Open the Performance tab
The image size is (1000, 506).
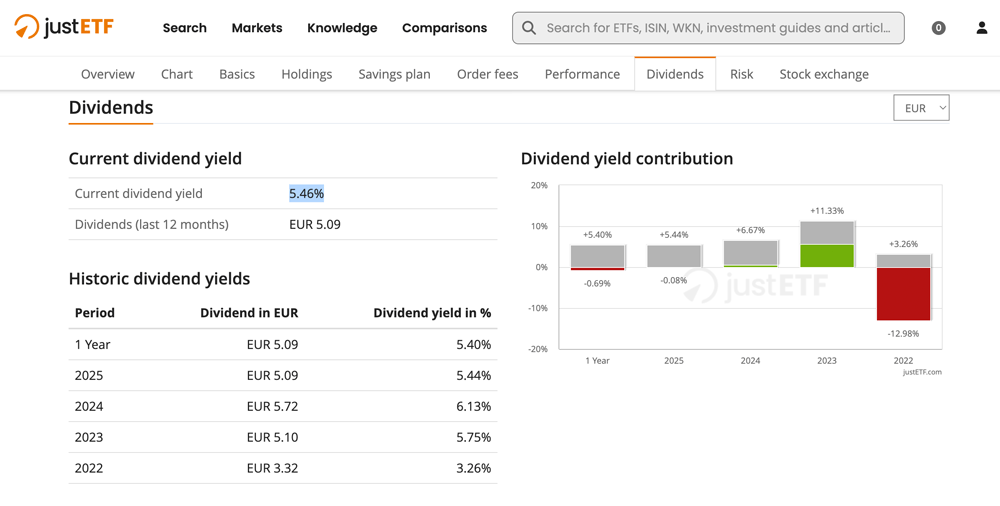582,74
